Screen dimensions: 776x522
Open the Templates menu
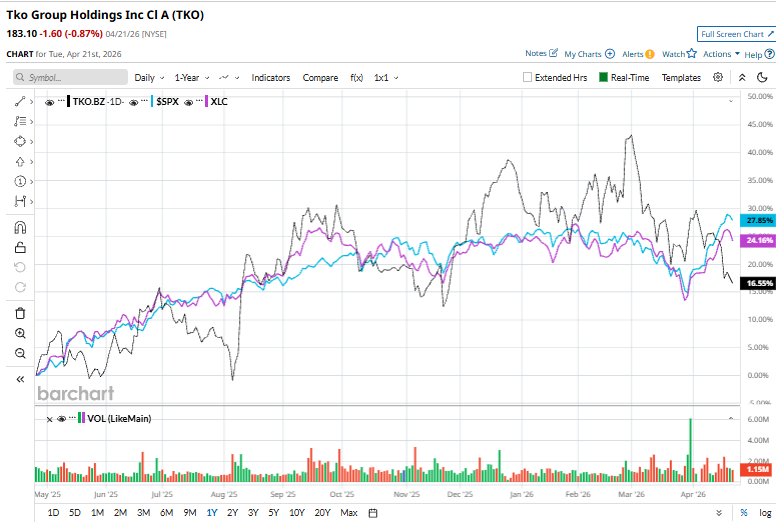(x=681, y=78)
